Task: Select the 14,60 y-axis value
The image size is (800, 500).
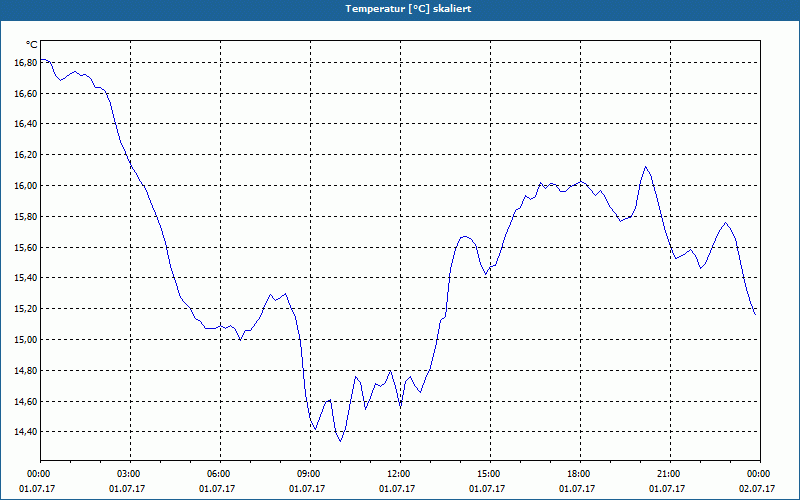Action: click(x=26, y=402)
